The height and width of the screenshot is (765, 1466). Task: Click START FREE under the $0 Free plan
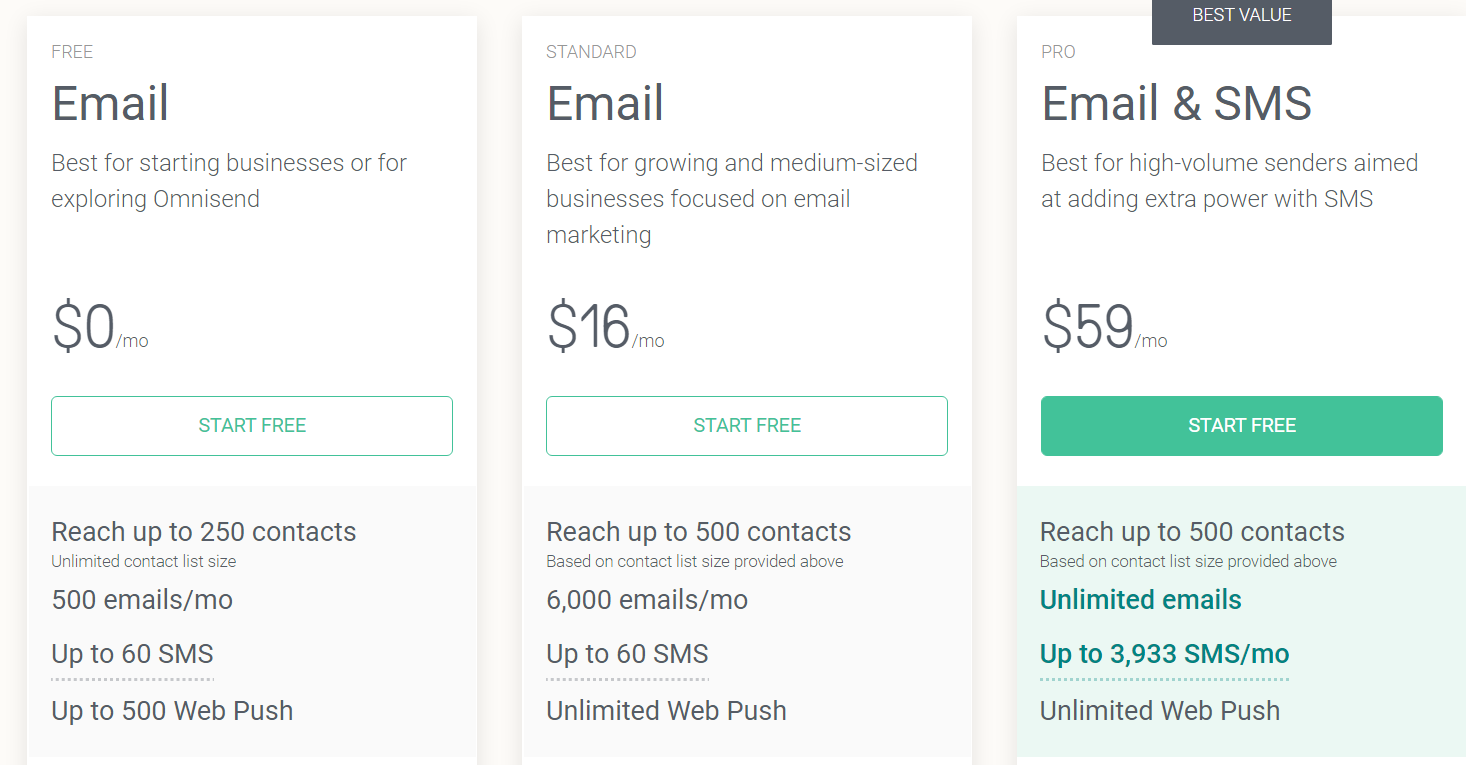(252, 426)
